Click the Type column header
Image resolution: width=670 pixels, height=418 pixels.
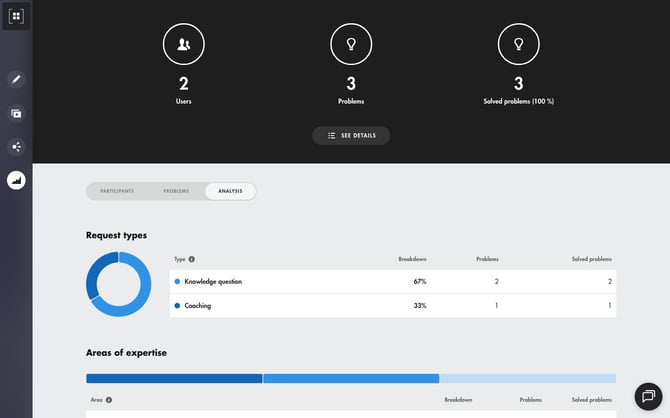(179, 259)
